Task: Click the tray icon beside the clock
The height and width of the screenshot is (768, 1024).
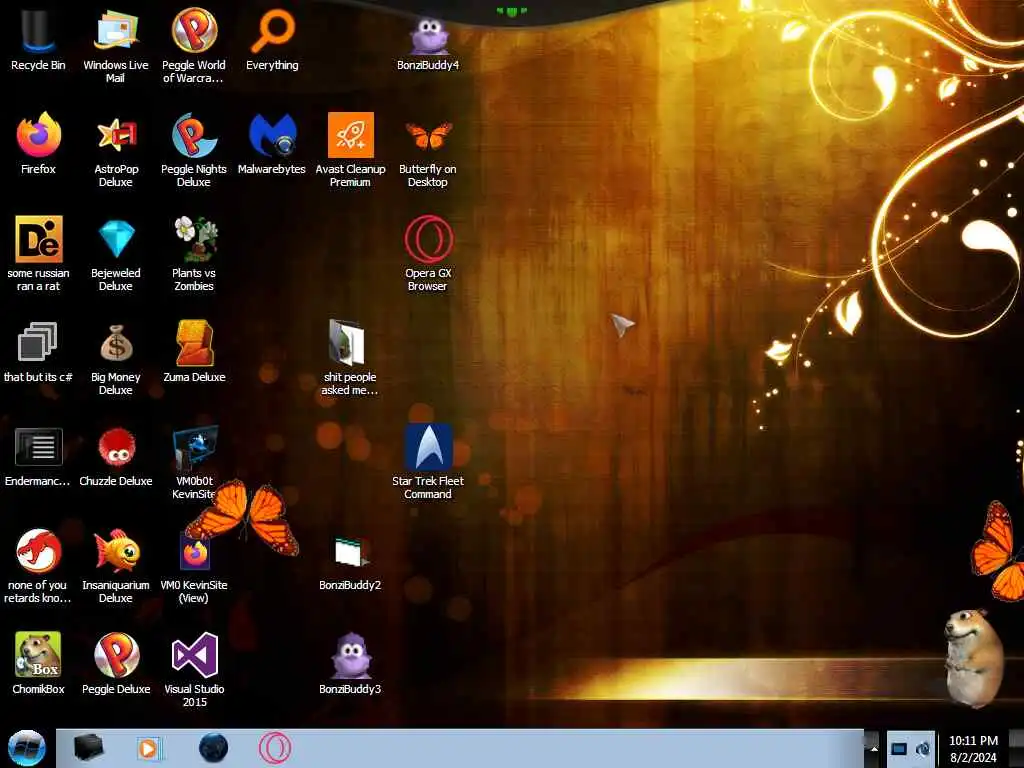Action: (923, 748)
